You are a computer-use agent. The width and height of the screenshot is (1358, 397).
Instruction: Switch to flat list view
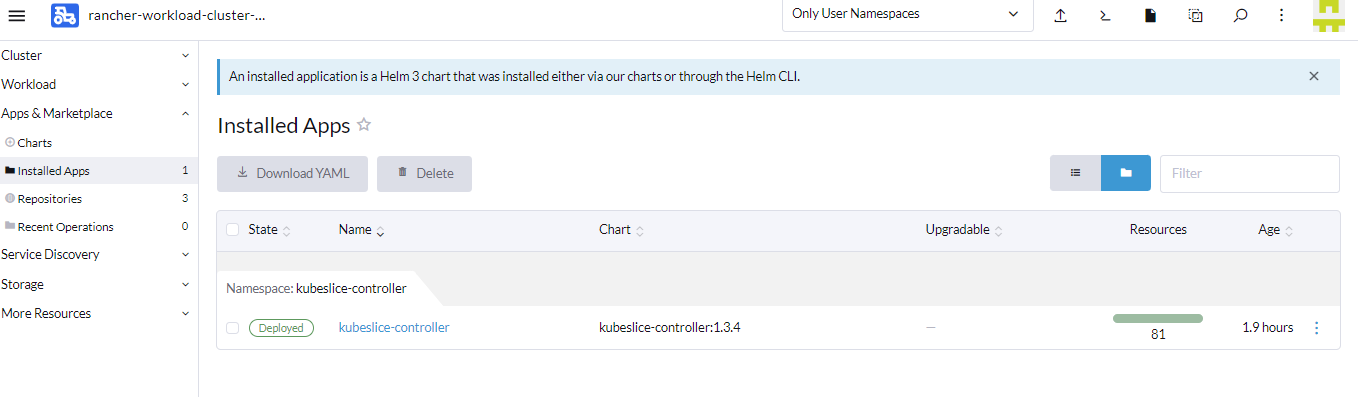pos(1075,173)
